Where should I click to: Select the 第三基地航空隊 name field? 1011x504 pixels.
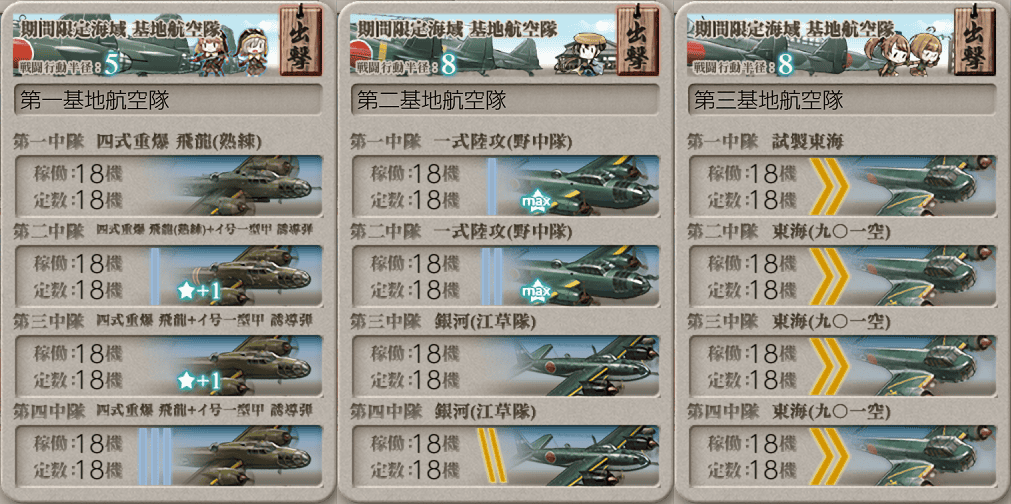point(841,100)
